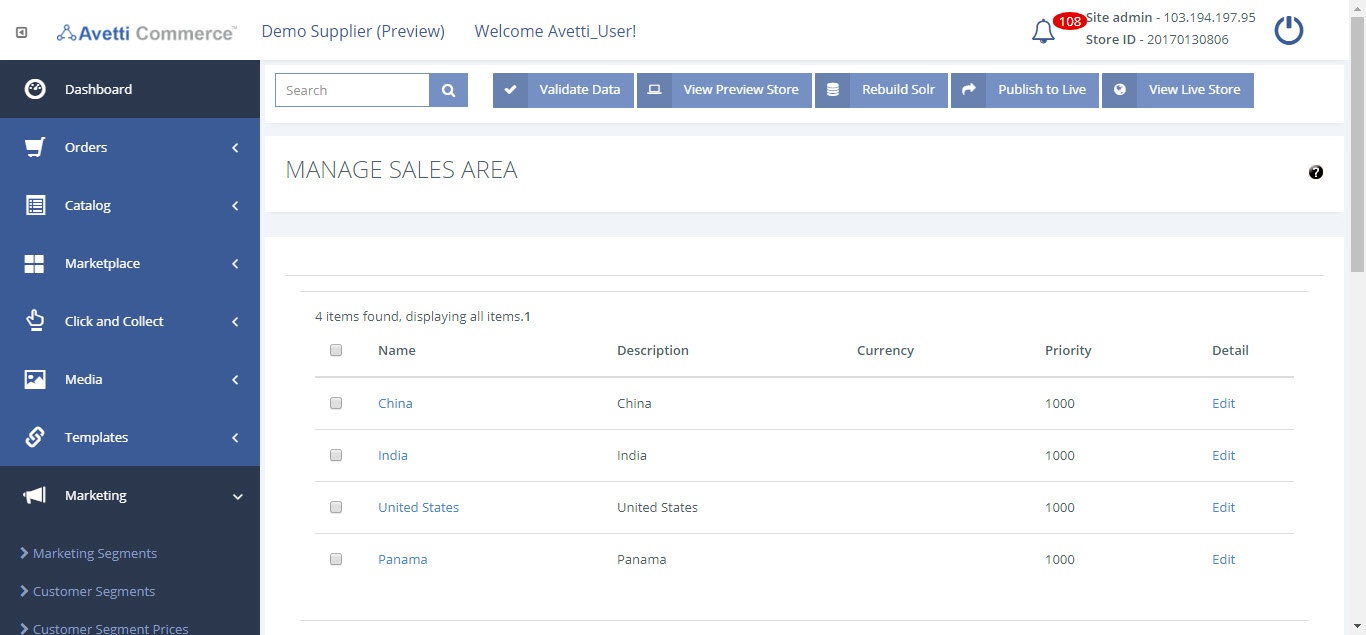Open the Media sidebar menu
Image resolution: width=1366 pixels, height=635 pixels.
click(x=130, y=379)
